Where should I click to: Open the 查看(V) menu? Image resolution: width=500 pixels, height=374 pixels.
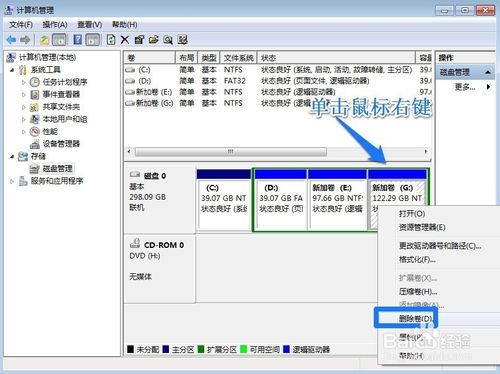pos(89,25)
